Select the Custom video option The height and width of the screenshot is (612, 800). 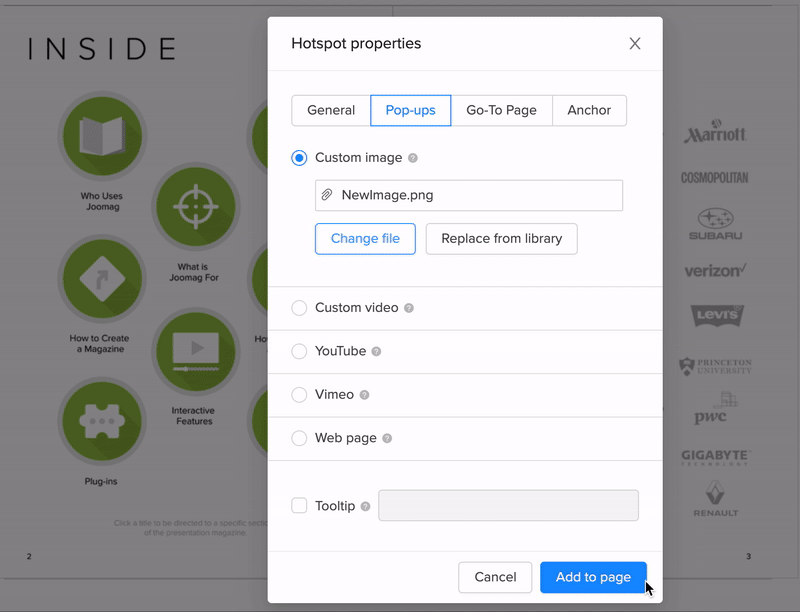pyautogui.click(x=299, y=308)
